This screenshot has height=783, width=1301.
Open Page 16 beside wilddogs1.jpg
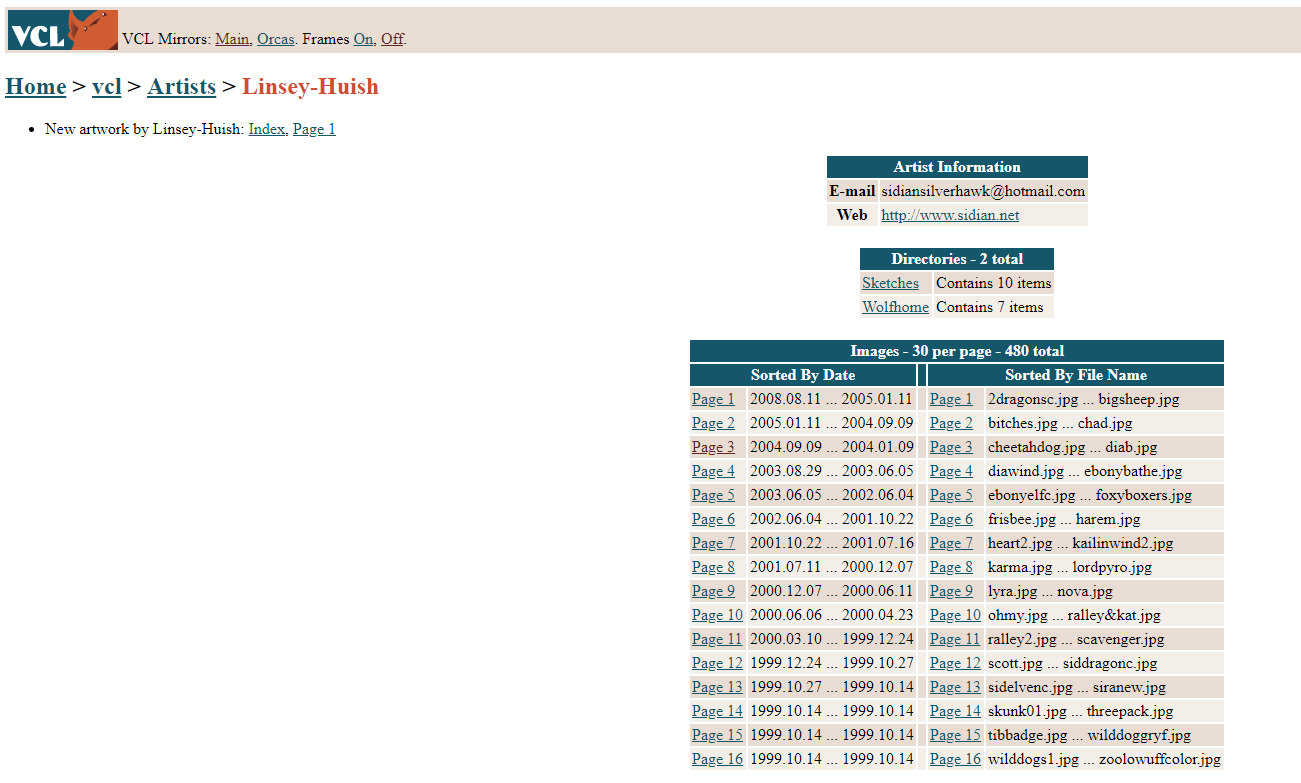955,759
